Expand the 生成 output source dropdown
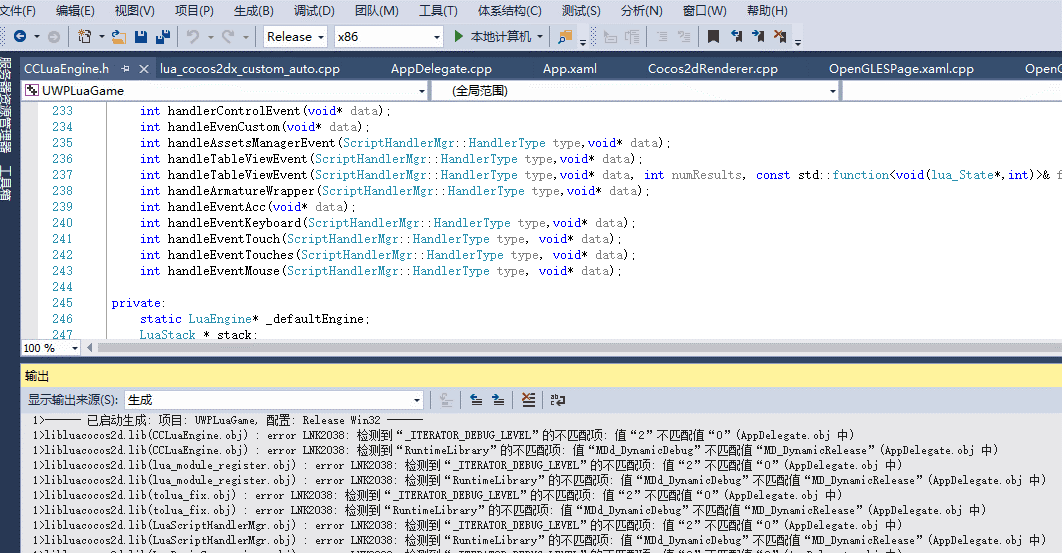 [417, 400]
